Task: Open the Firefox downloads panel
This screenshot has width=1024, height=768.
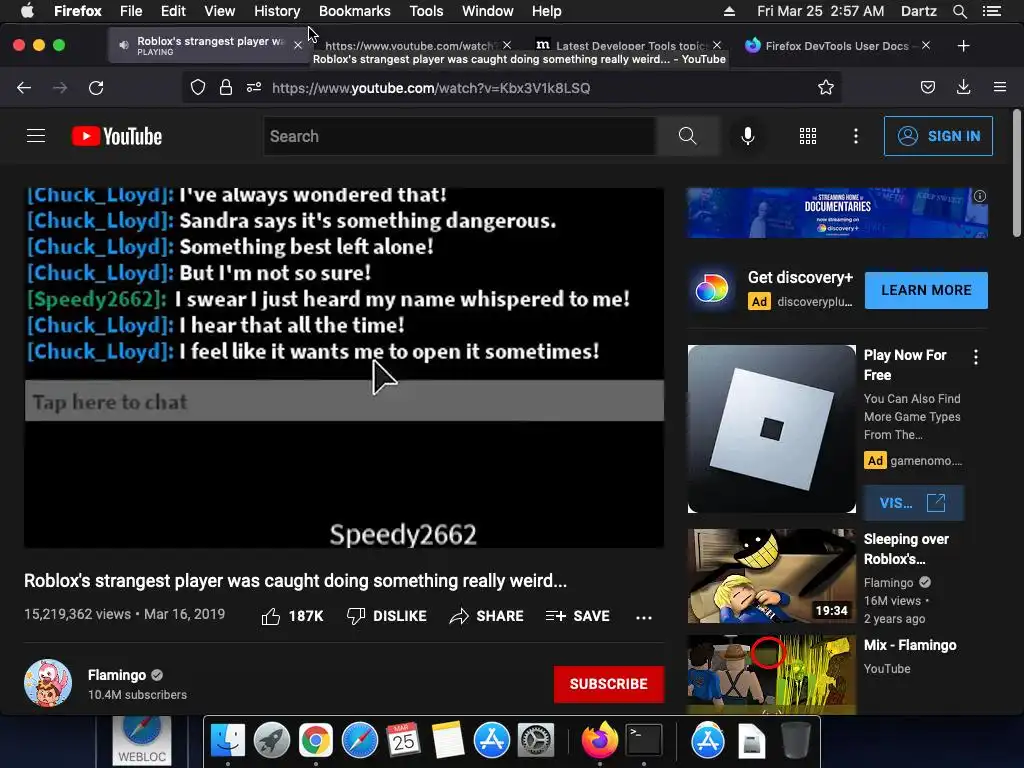Action: click(x=963, y=88)
